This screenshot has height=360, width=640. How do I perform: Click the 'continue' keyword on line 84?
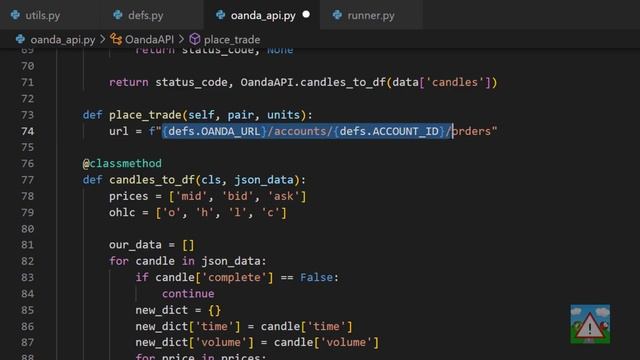click(188, 294)
